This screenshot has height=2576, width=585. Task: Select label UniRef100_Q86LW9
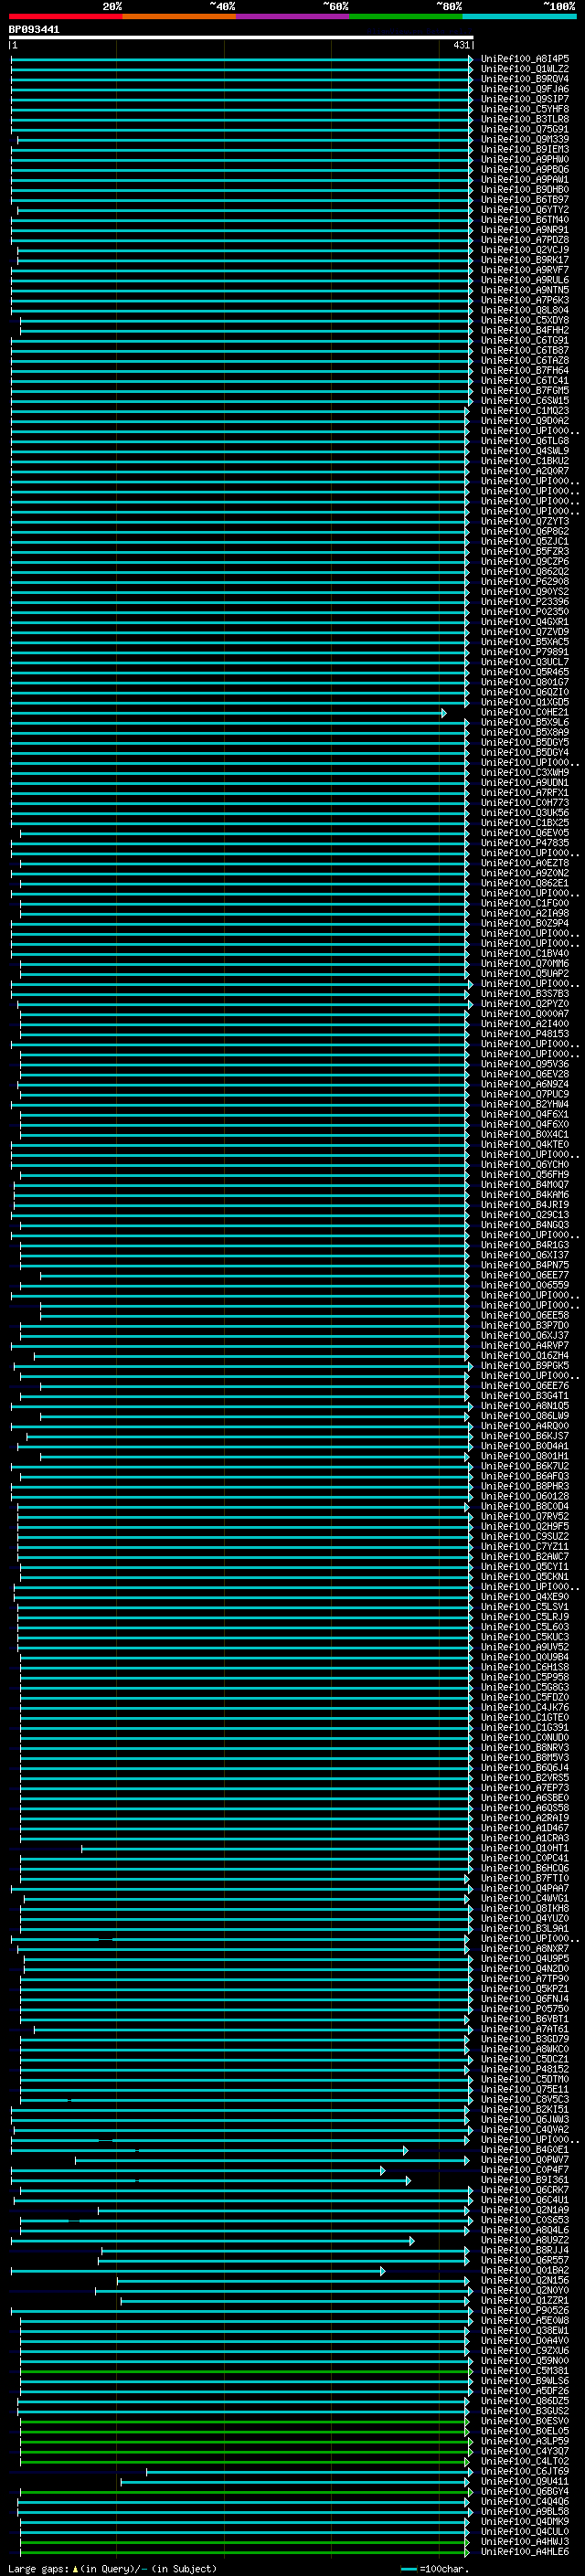(524, 1417)
